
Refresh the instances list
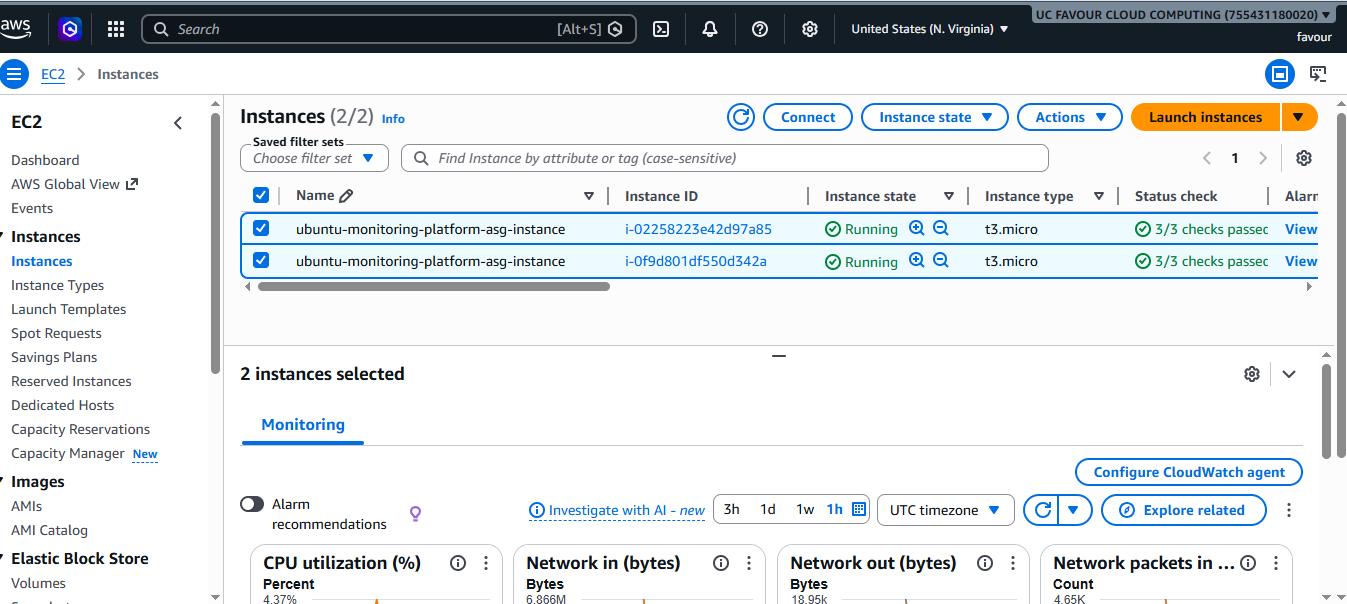click(x=741, y=117)
